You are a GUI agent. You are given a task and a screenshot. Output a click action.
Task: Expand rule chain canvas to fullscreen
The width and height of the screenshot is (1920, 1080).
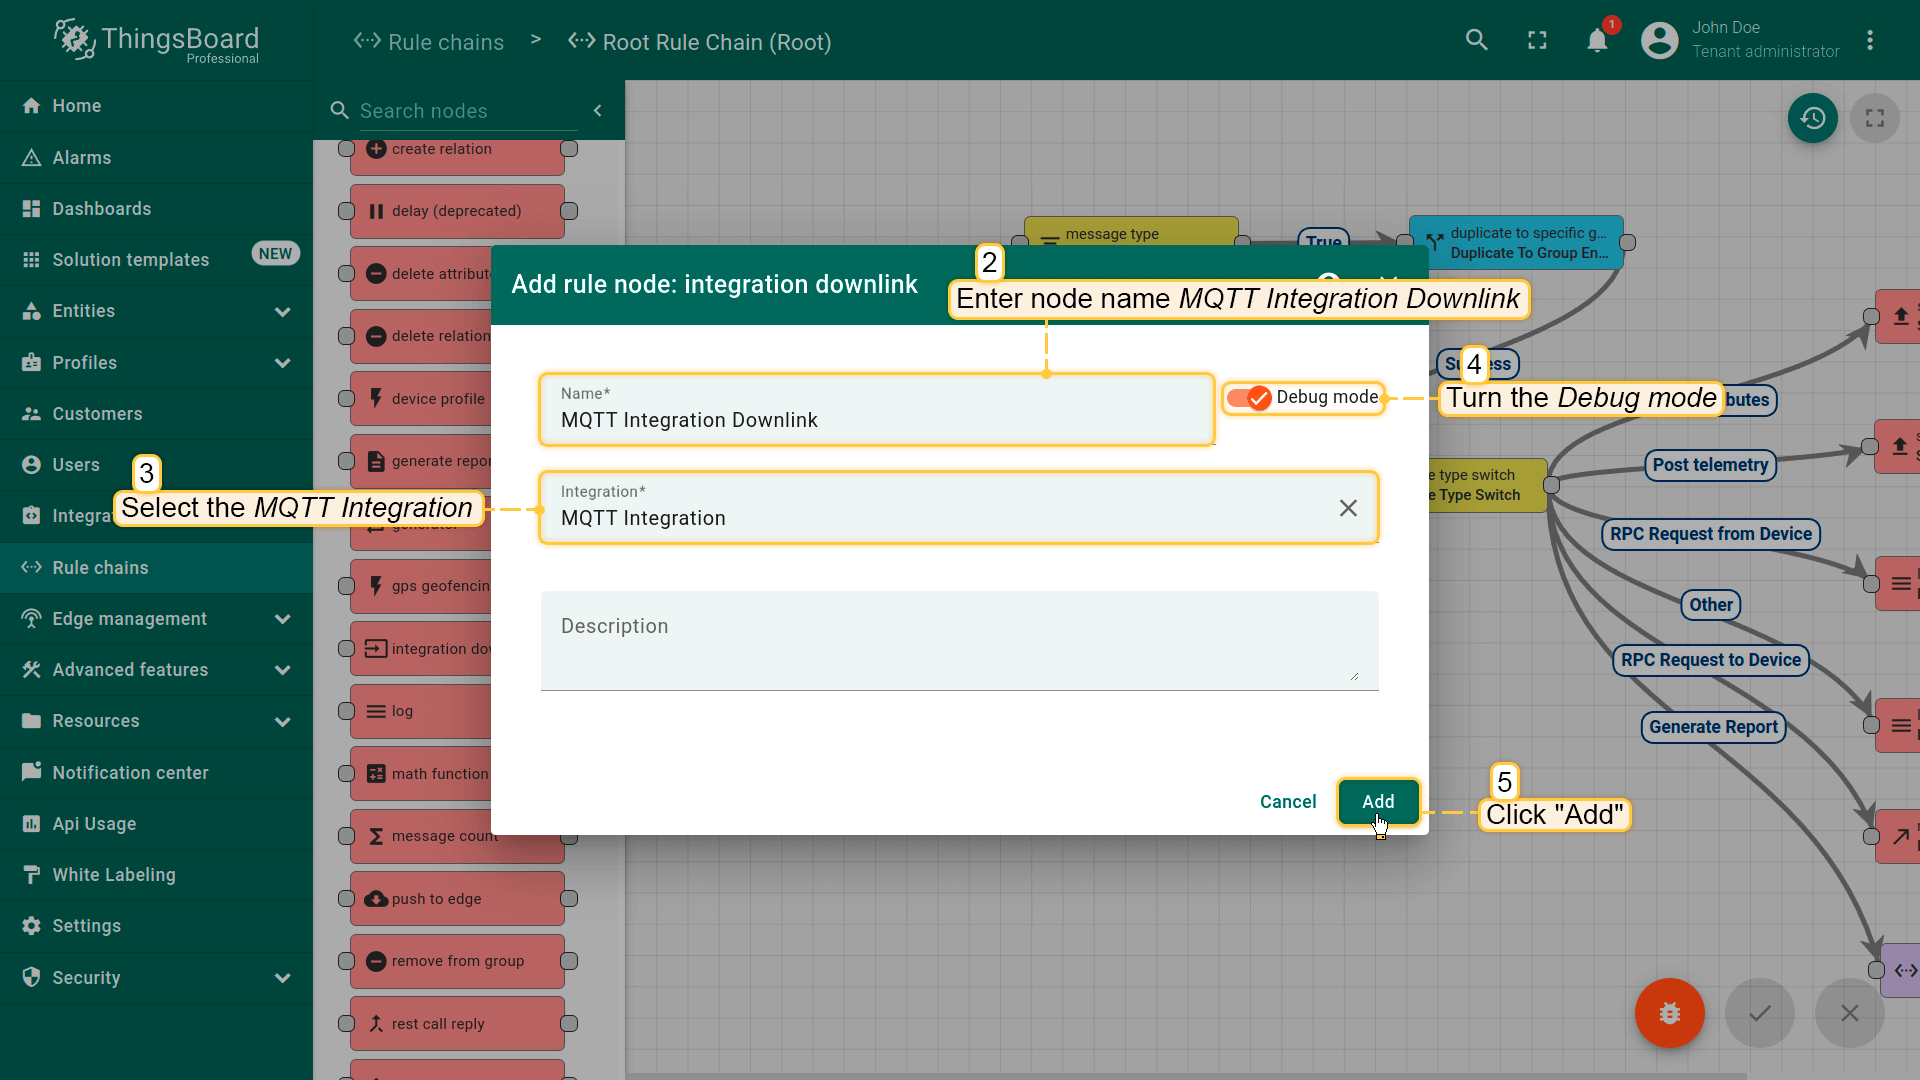click(x=1874, y=118)
